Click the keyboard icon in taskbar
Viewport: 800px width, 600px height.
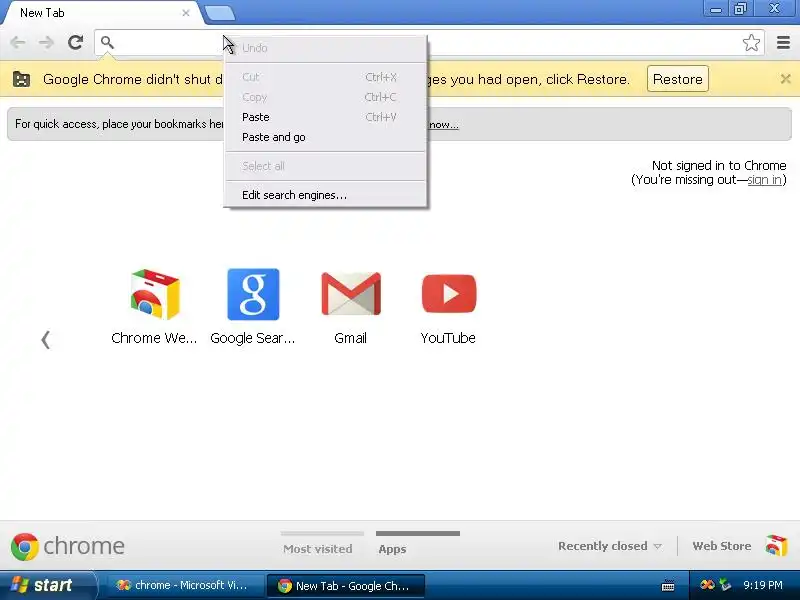tap(668, 586)
